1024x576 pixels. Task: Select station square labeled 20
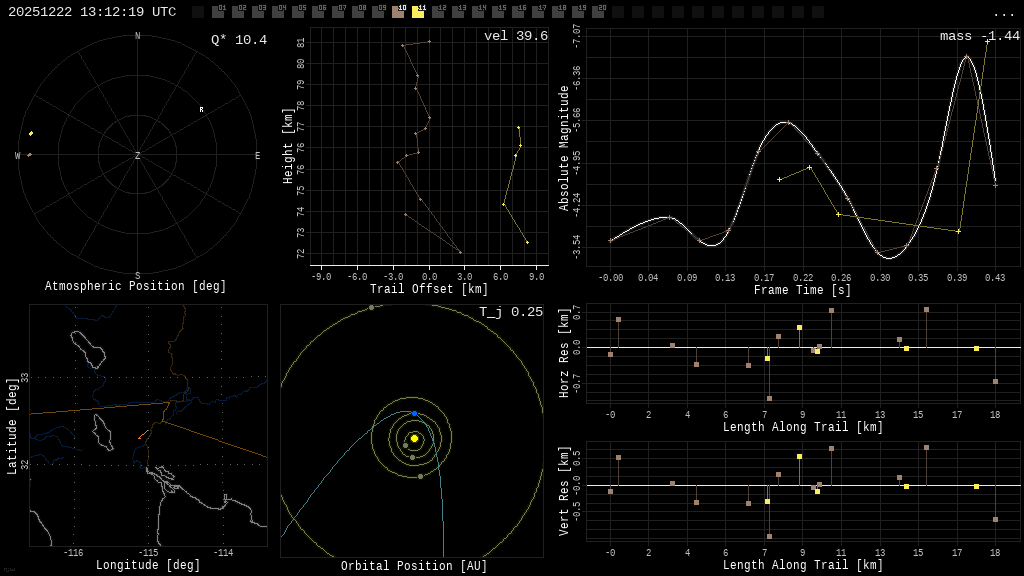pos(598,12)
